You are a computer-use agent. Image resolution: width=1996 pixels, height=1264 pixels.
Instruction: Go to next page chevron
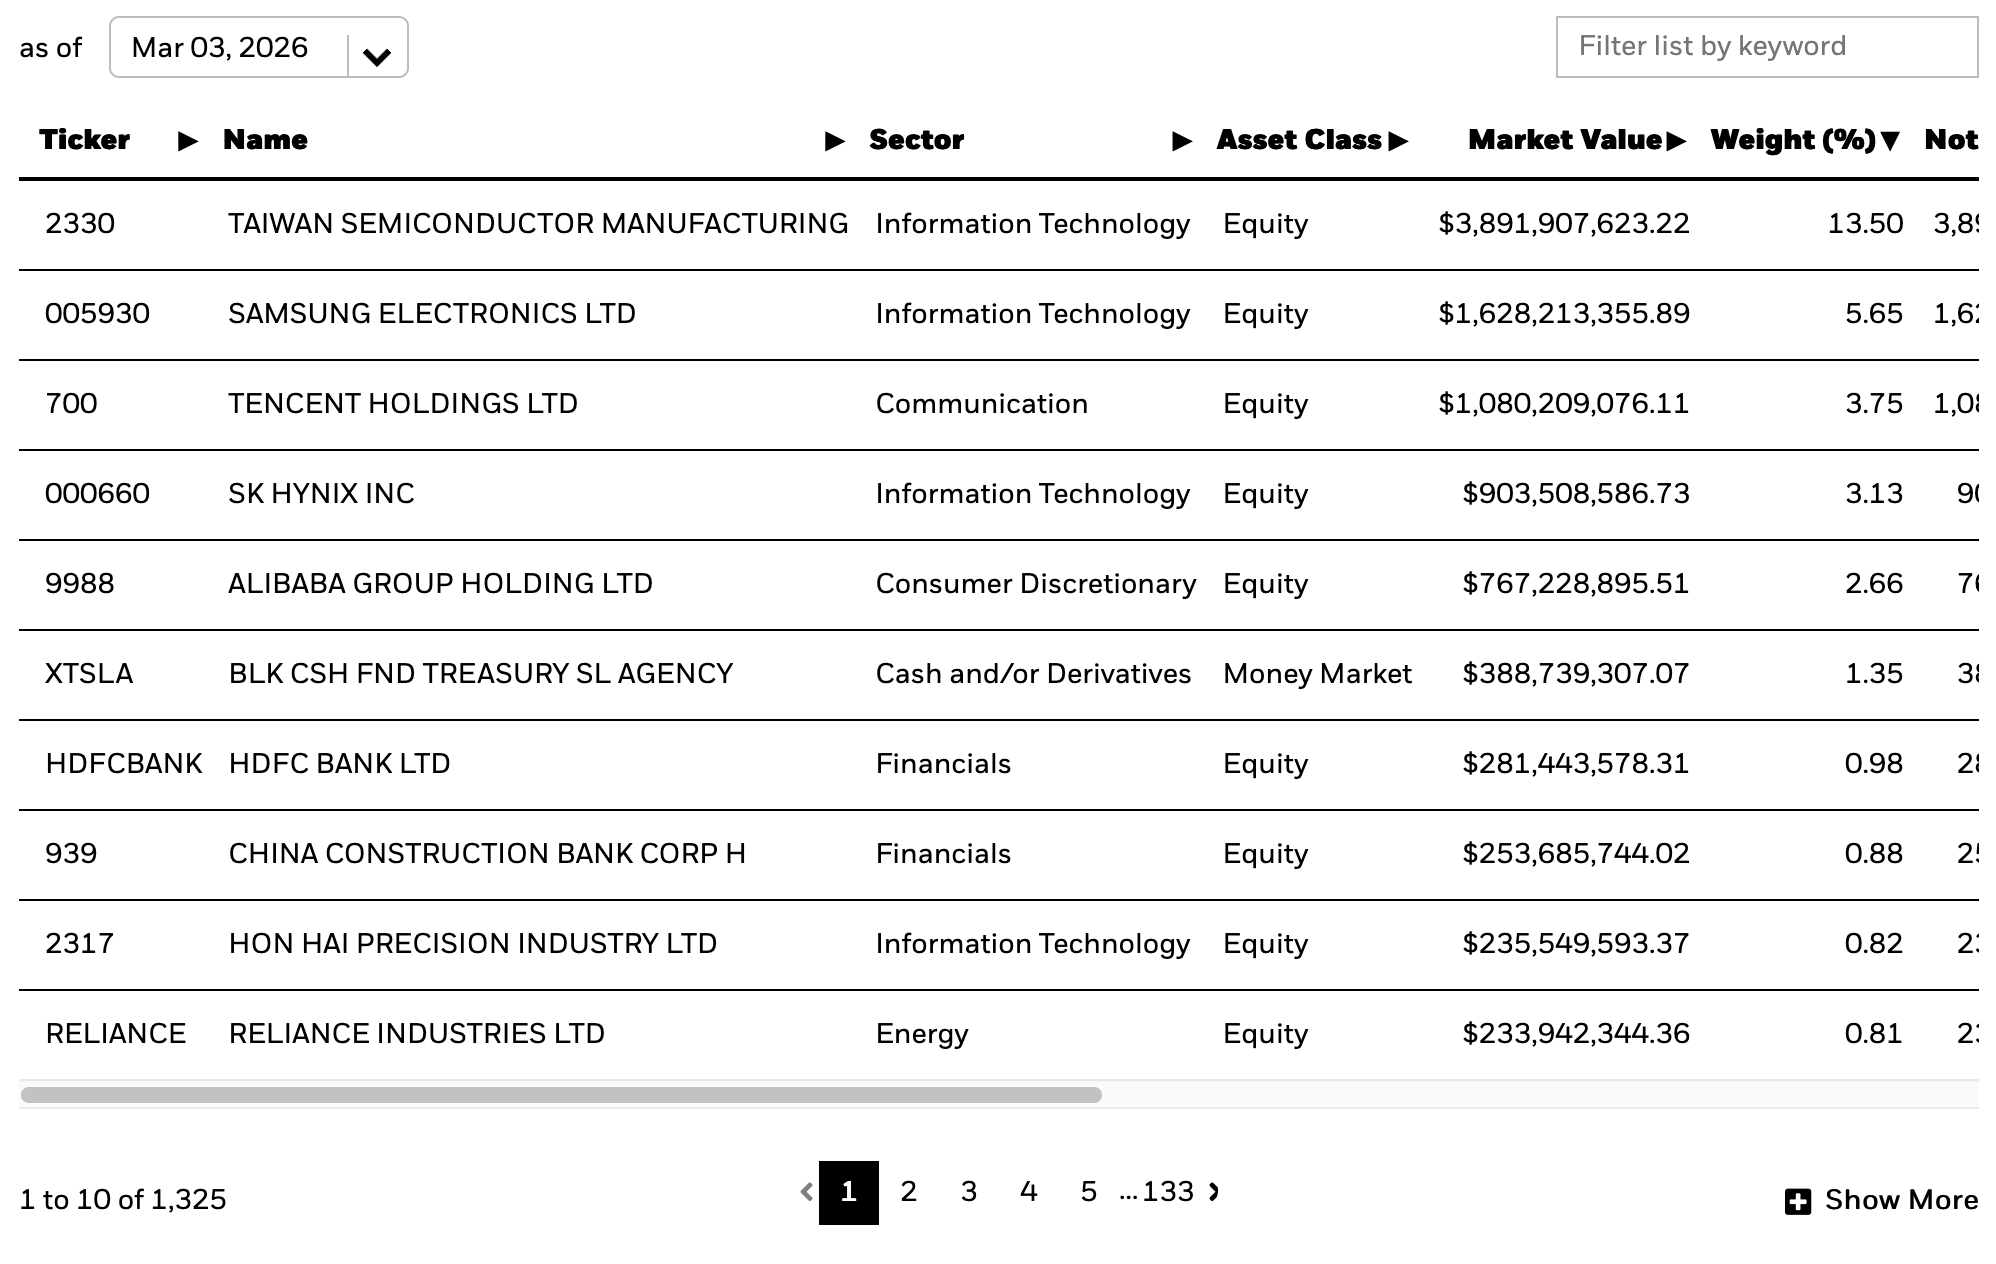[1214, 1191]
